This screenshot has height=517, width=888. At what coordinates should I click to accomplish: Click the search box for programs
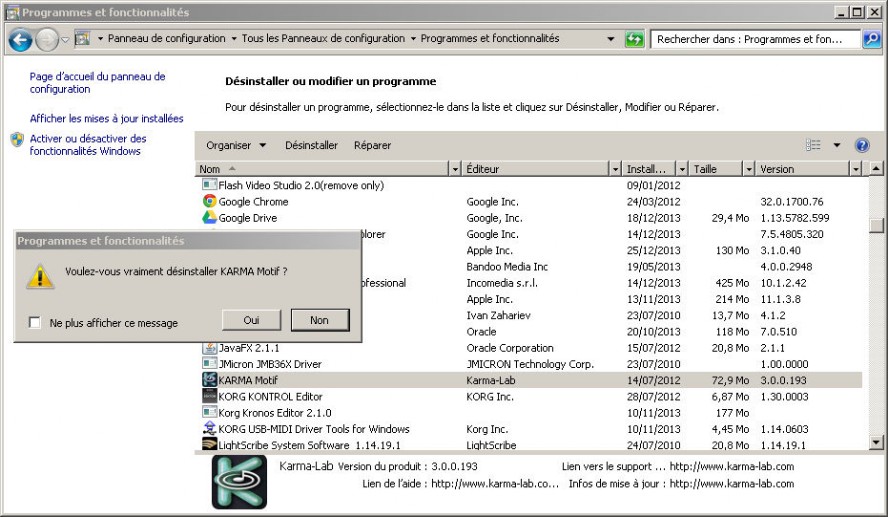756,39
